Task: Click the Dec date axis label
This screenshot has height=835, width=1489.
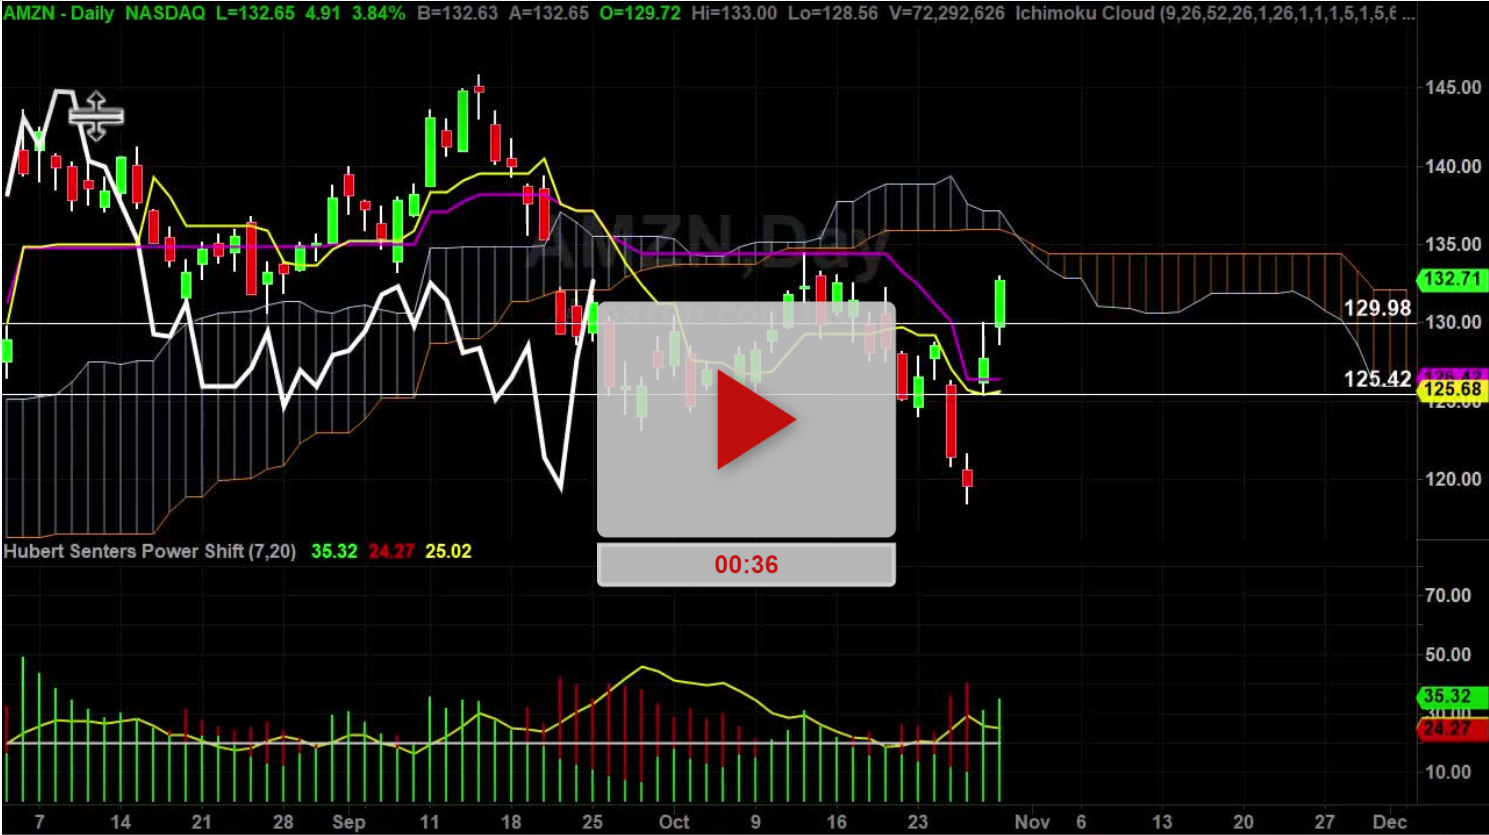Action: pyautogui.click(x=1390, y=822)
